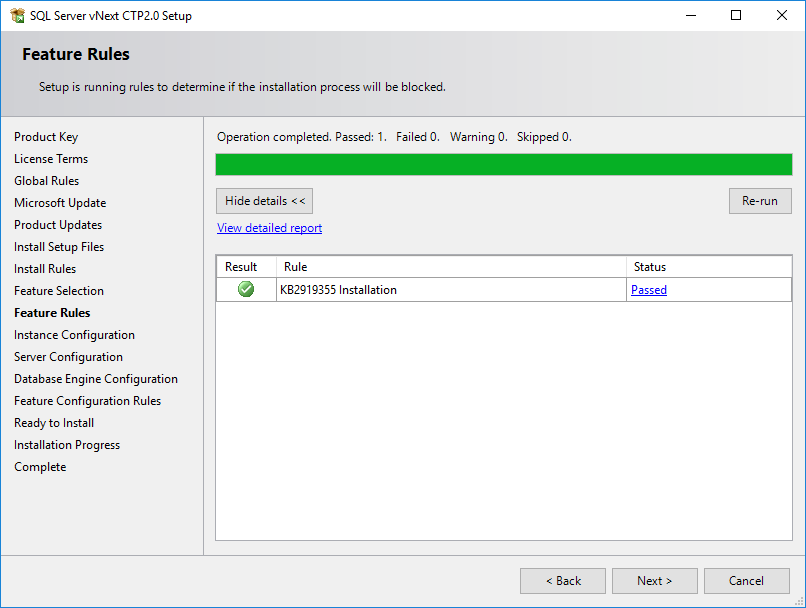Select Global Rules step in sidebar
The image size is (806, 608).
coord(46,181)
